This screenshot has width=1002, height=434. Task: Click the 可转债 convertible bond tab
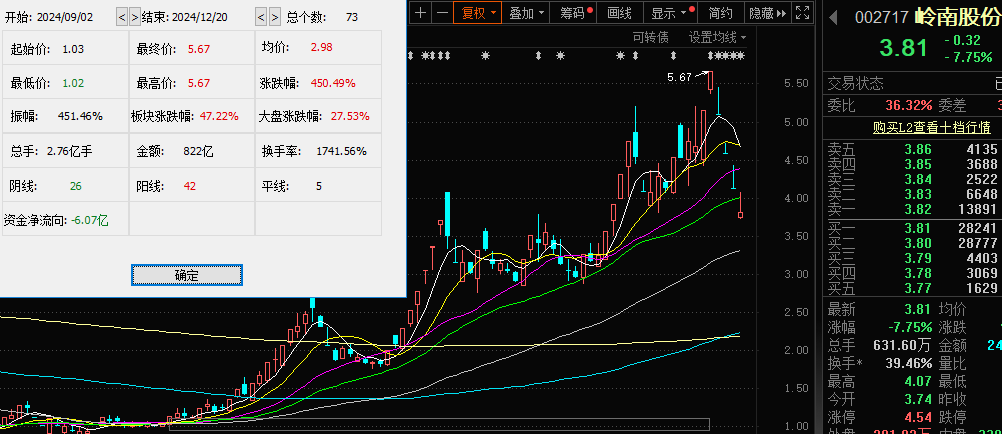pos(650,37)
